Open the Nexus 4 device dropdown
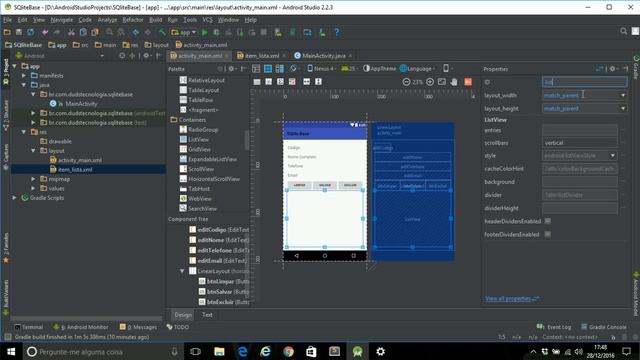640x360 pixels. tap(321, 69)
